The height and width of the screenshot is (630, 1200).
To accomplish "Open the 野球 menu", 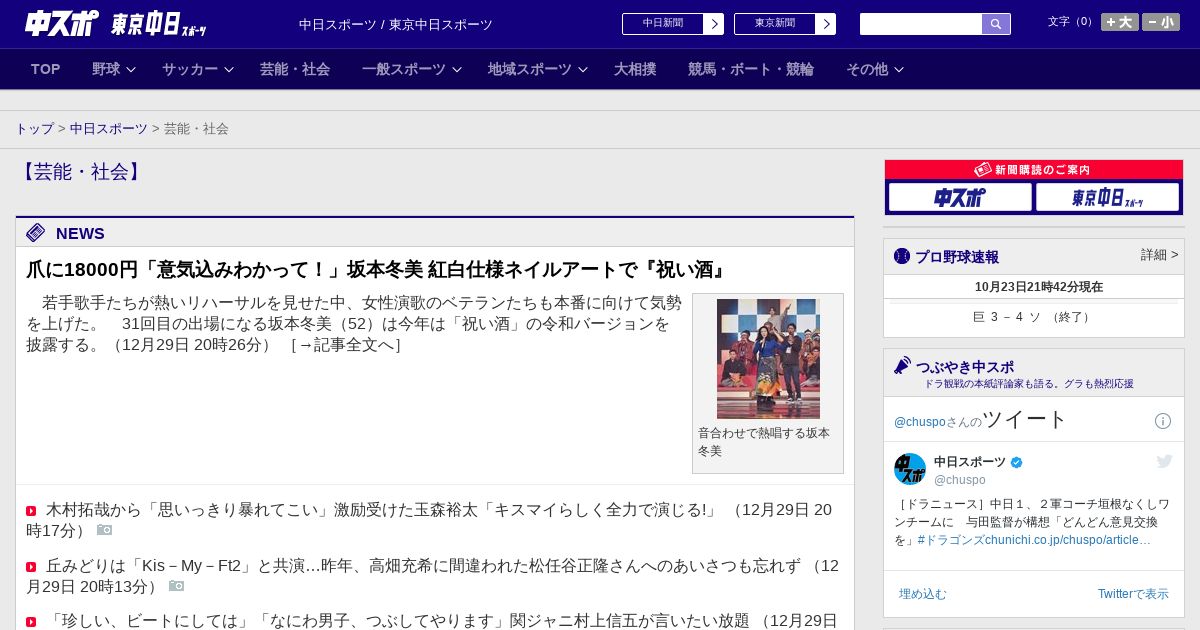I will tap(106, 69).
